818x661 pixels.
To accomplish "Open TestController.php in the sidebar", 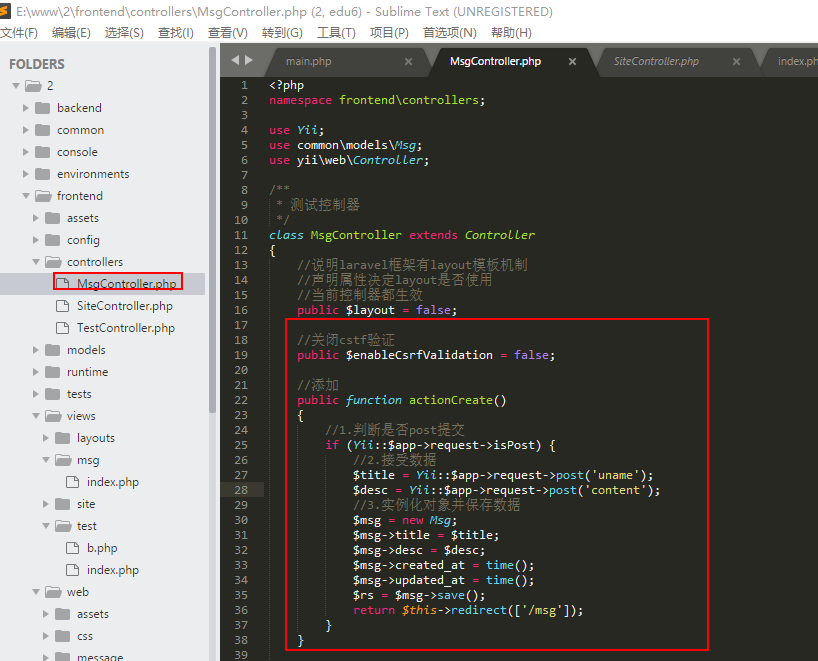I will (125, 328).
